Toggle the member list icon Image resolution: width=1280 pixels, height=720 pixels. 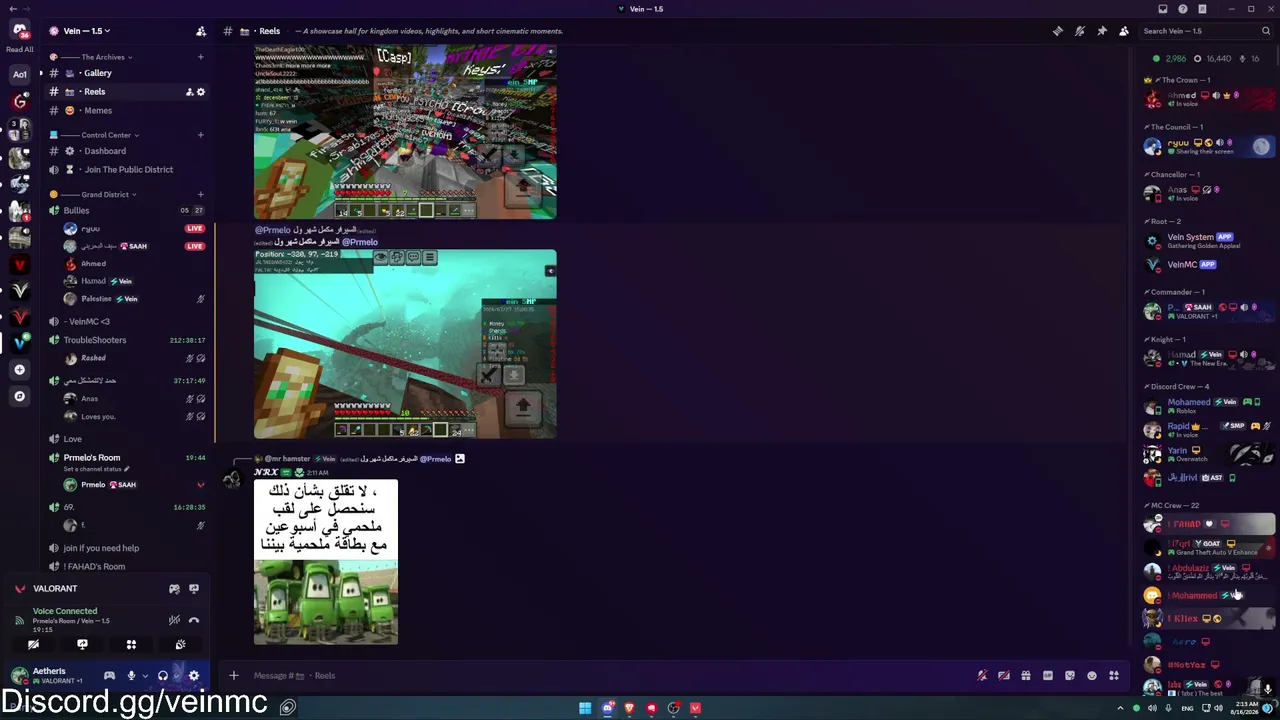[x=1124, y=31]
